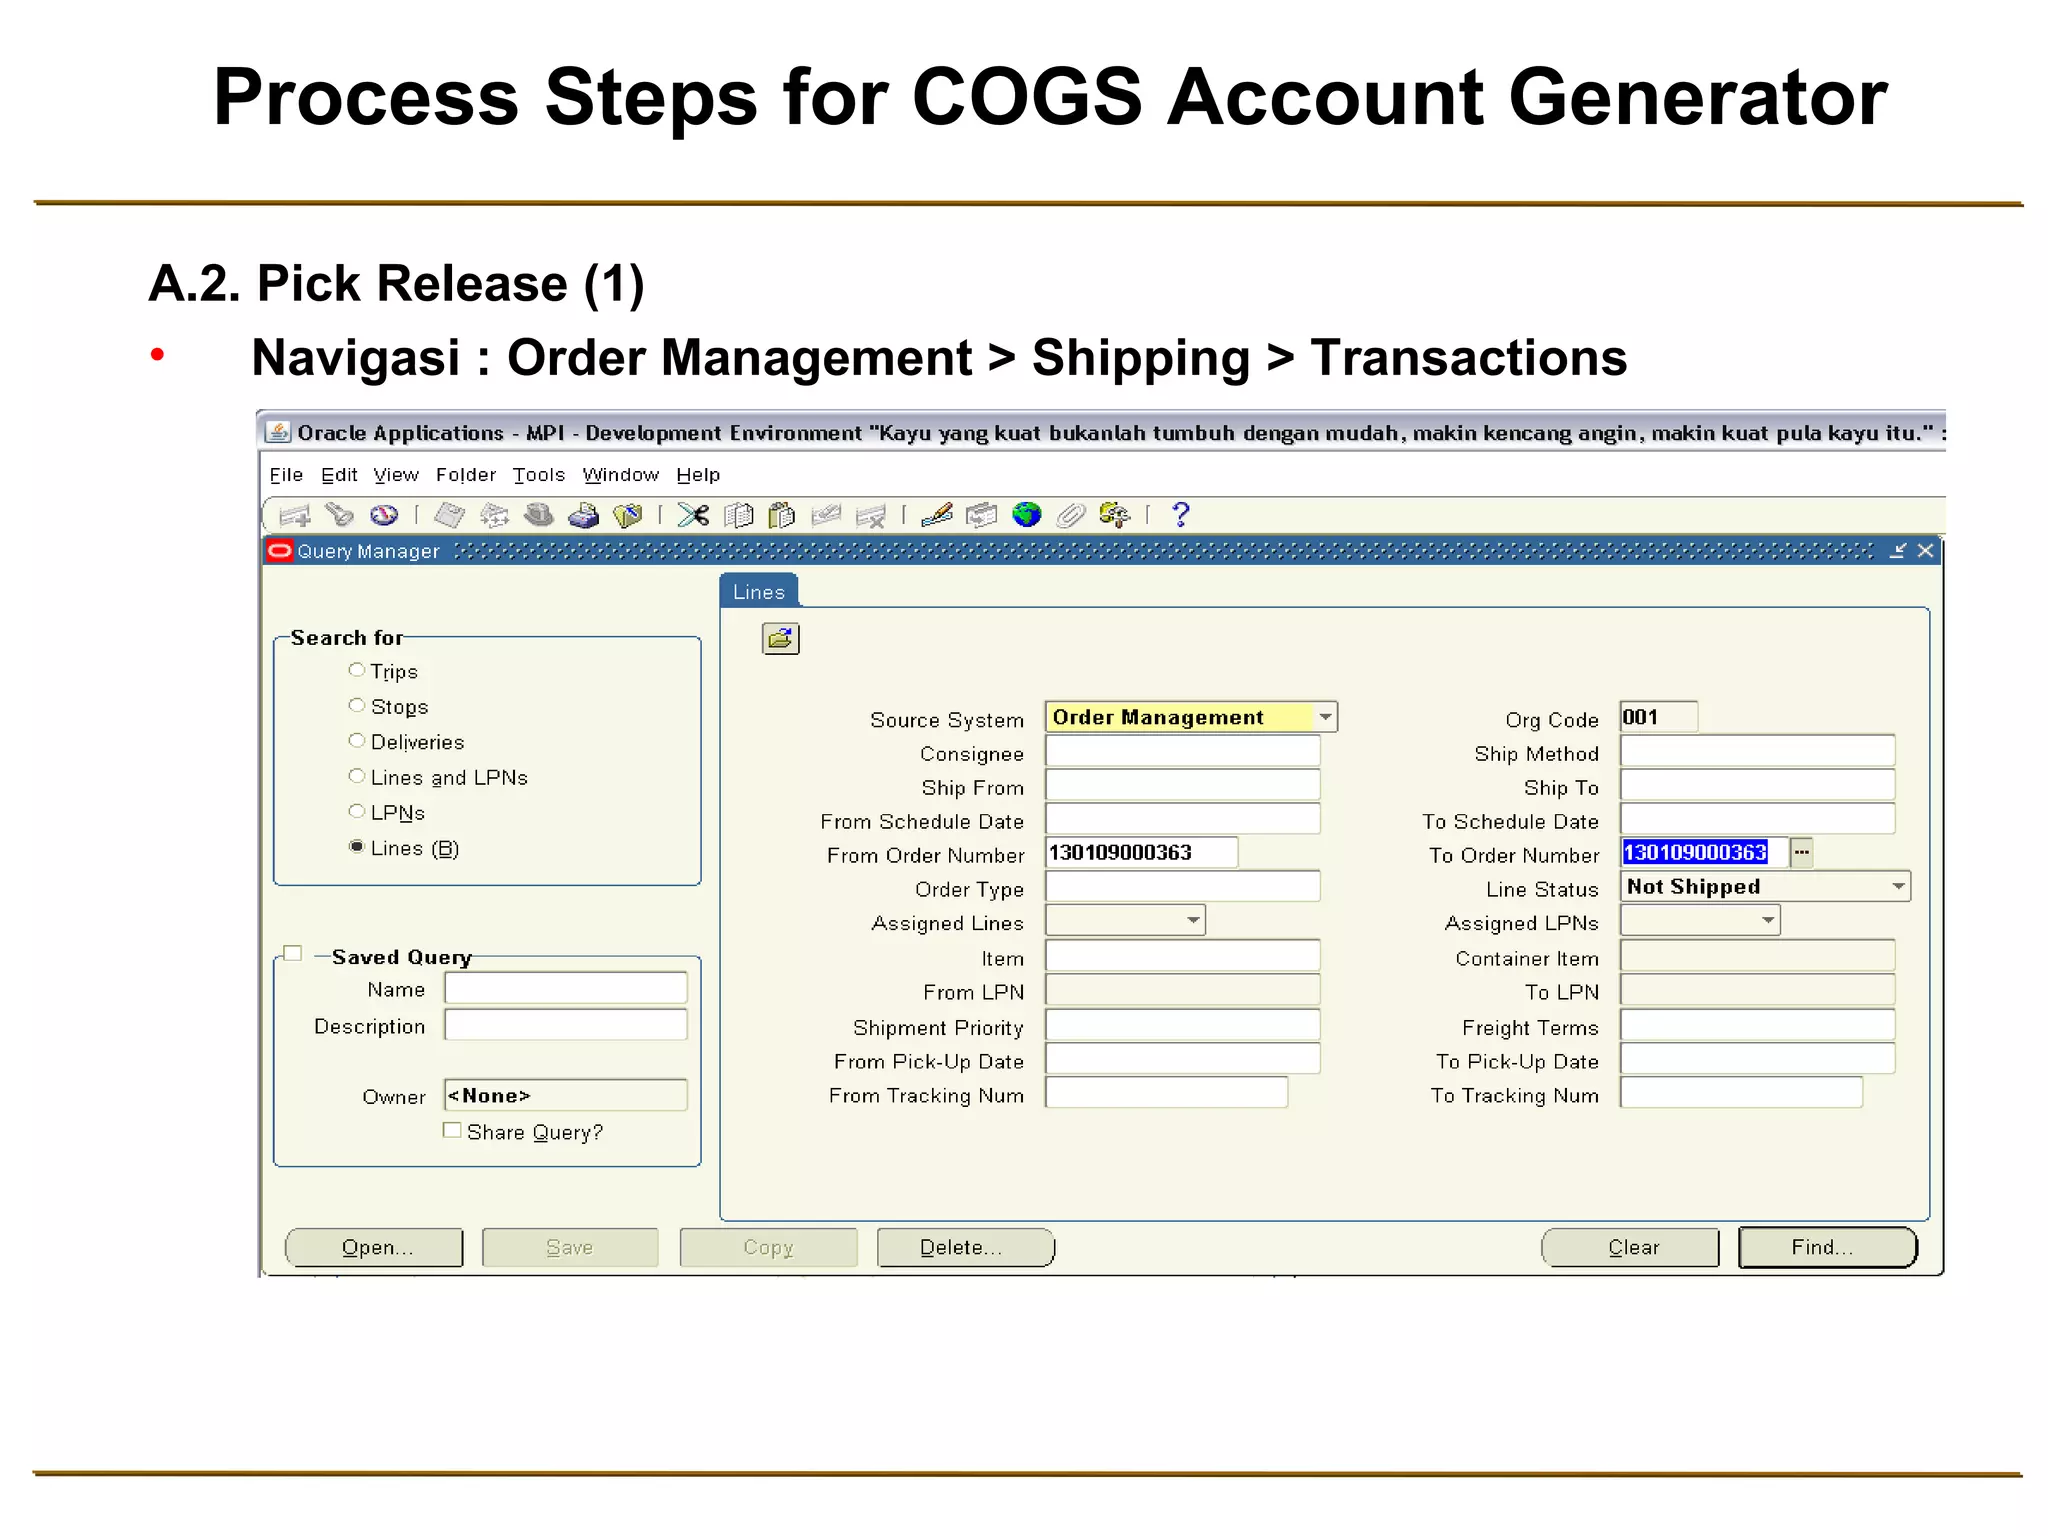Viewport: 2048px width, 1536px height.
Task: Click the Find flashlight toolbar icon
Action: [340, 515]
